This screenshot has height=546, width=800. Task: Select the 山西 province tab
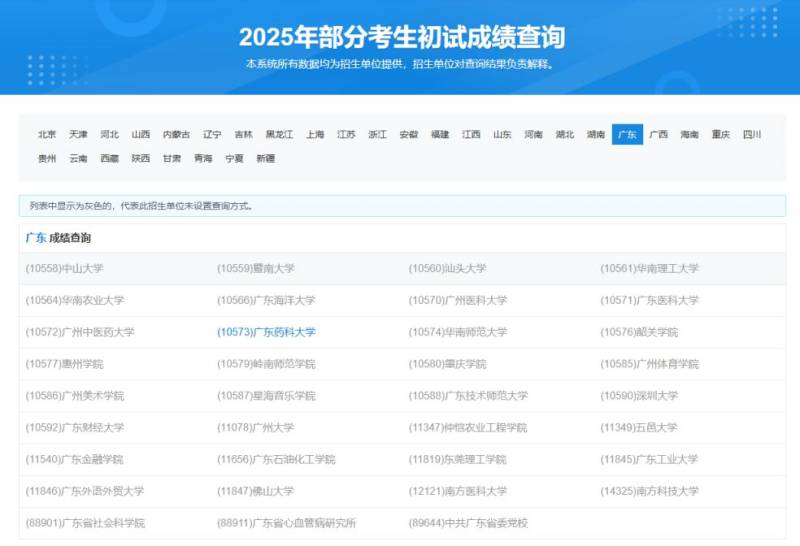(140, 134)
